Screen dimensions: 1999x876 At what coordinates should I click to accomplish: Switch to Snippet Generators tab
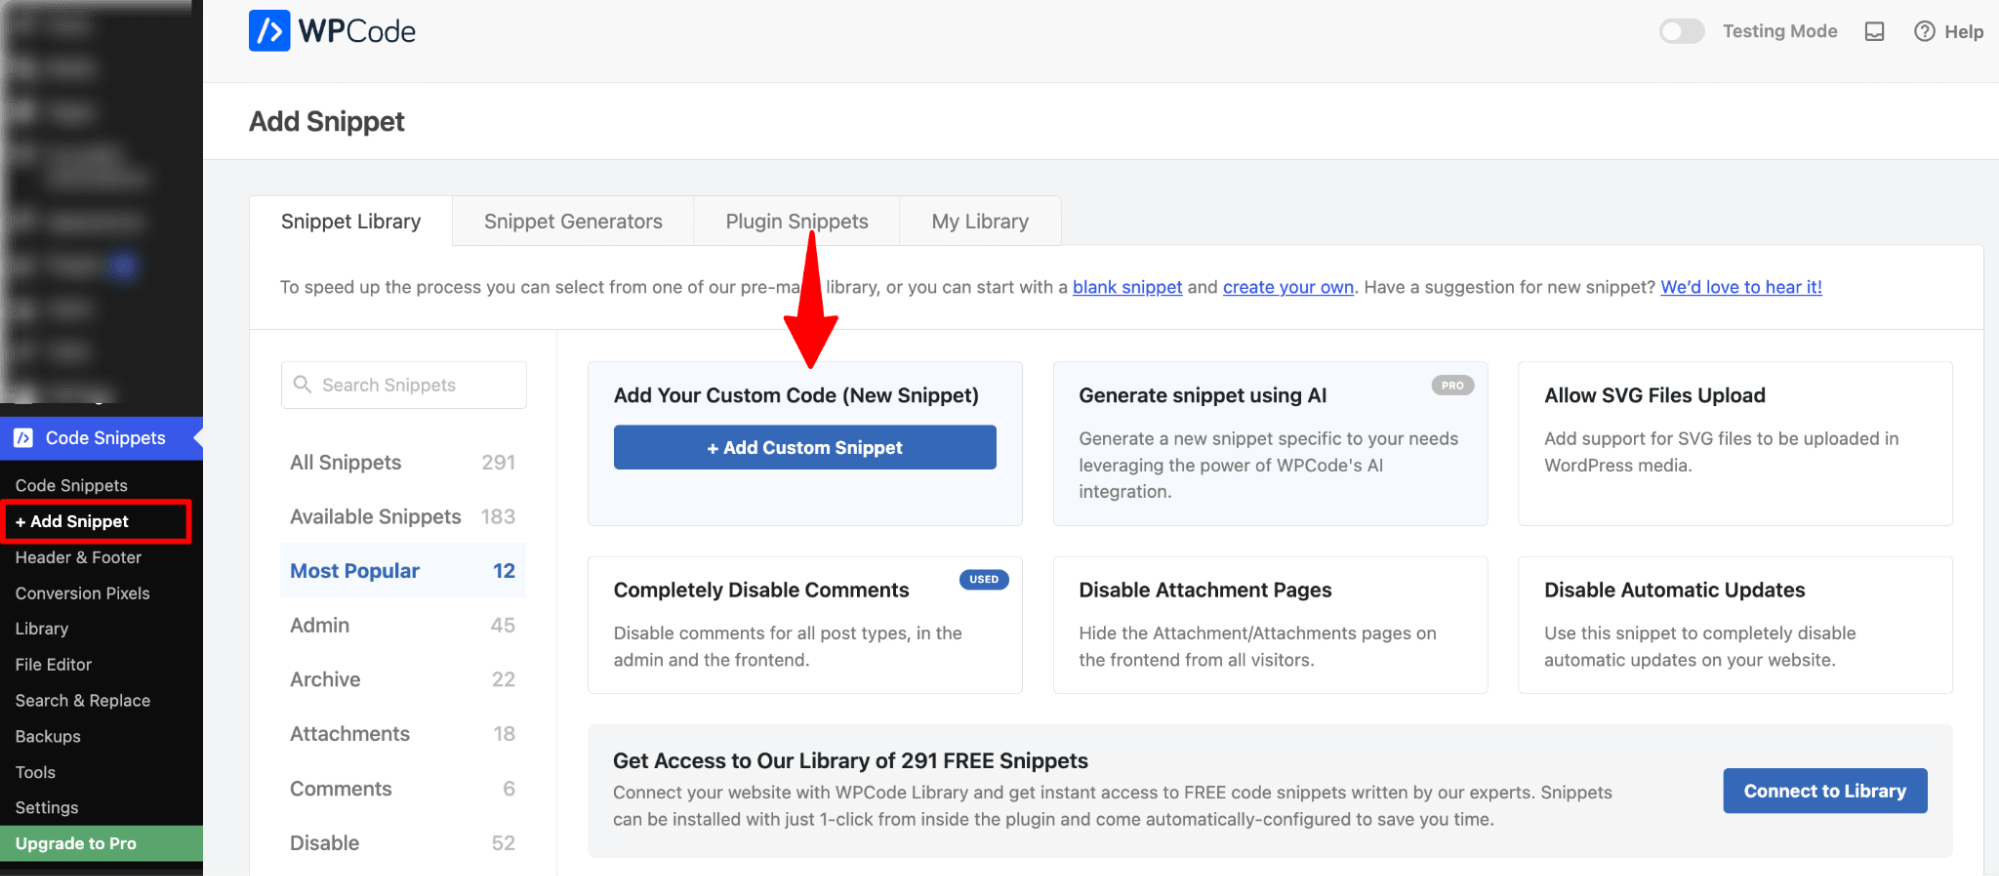(x=573, y=221)
